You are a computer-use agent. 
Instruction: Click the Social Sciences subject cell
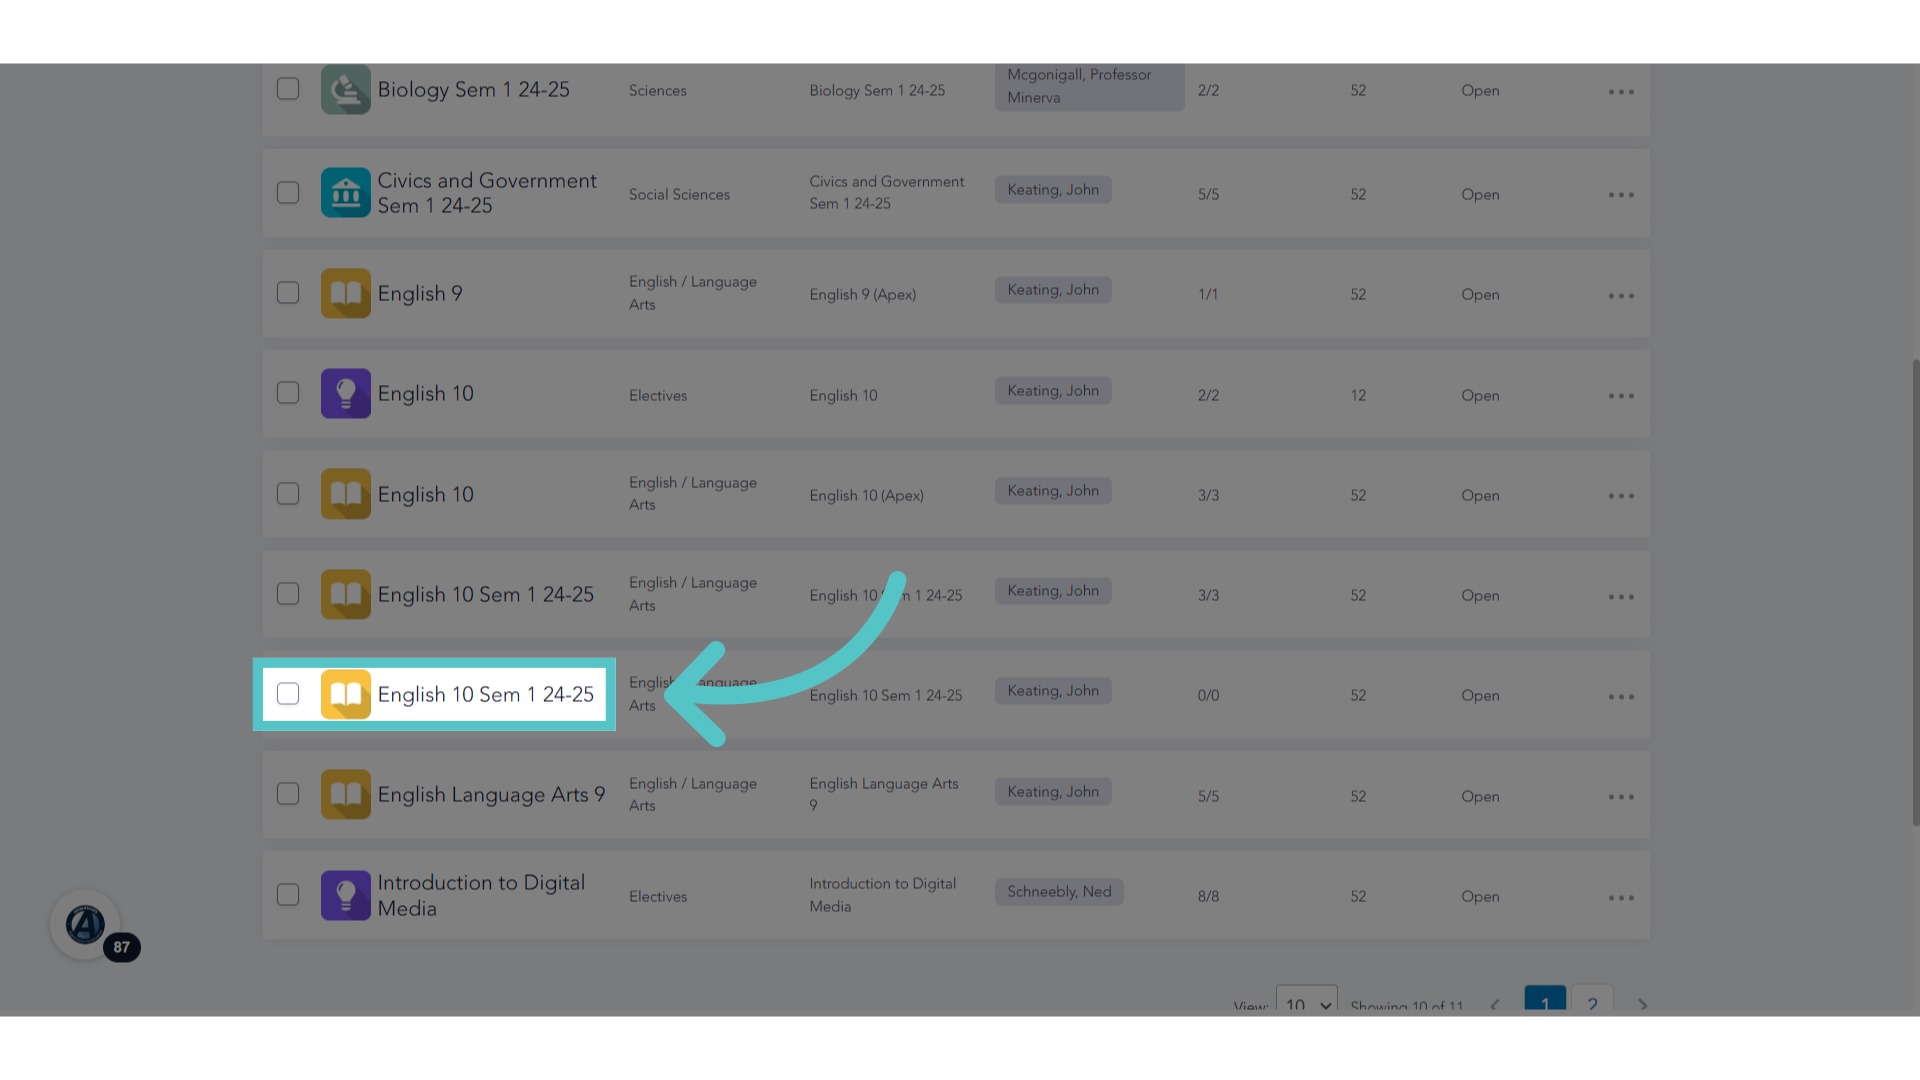(679, 195)
